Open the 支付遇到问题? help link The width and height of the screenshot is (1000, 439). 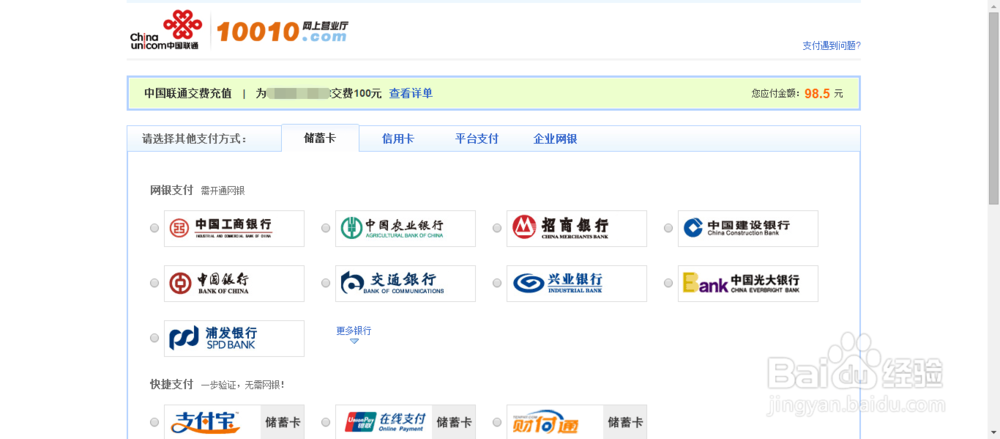pos(832,45)
